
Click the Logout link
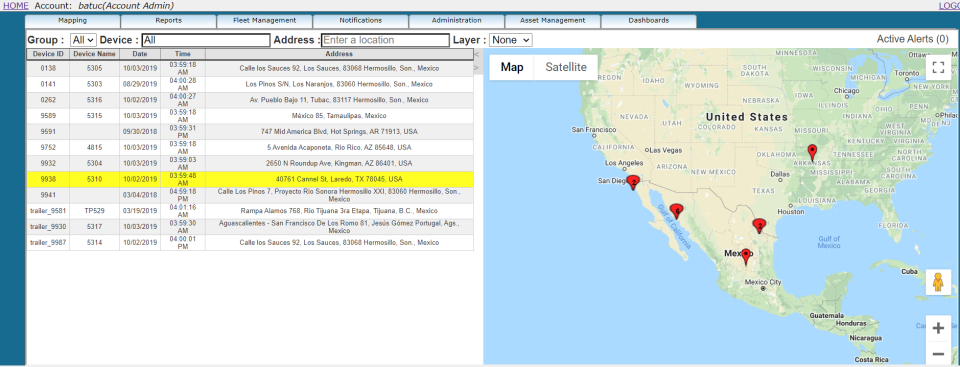tap(949, 6)
